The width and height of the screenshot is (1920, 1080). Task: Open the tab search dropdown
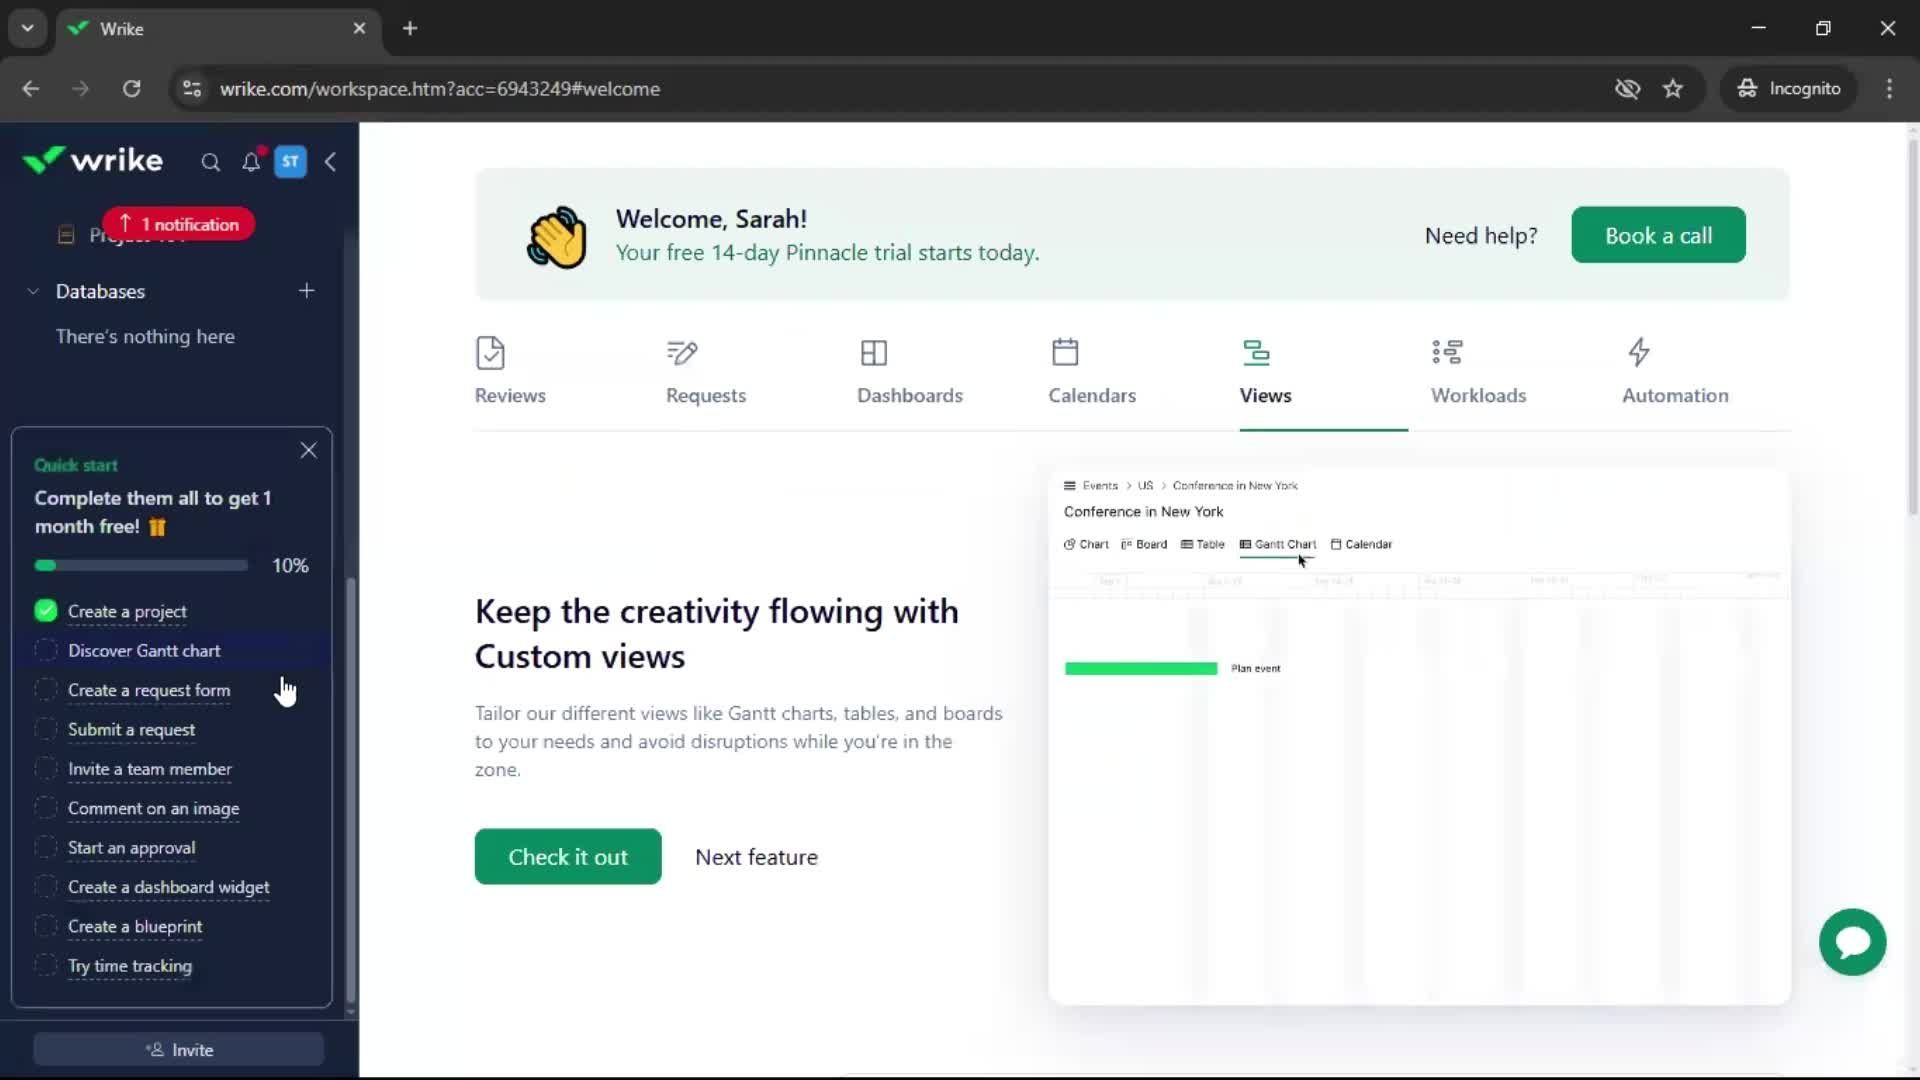(x=28, y=29)
